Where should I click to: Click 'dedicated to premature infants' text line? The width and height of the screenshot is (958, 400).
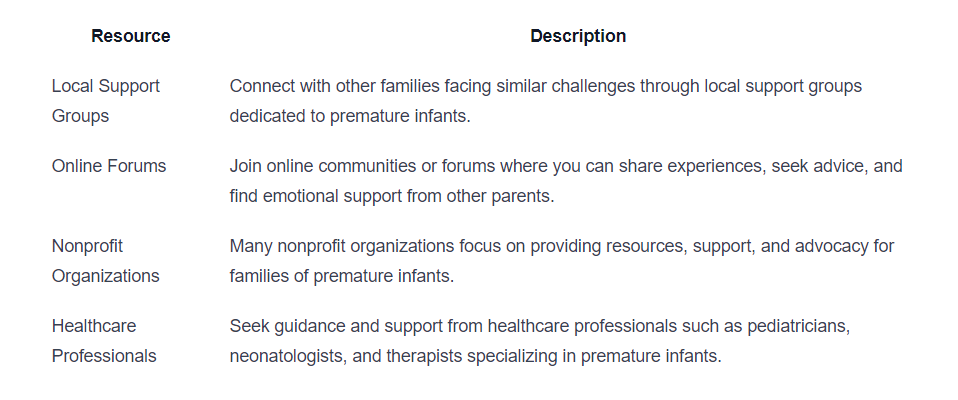350,116
